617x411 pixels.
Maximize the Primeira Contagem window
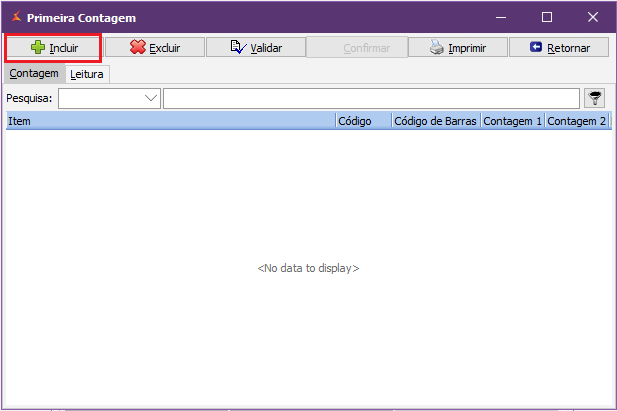coord(547,17)
